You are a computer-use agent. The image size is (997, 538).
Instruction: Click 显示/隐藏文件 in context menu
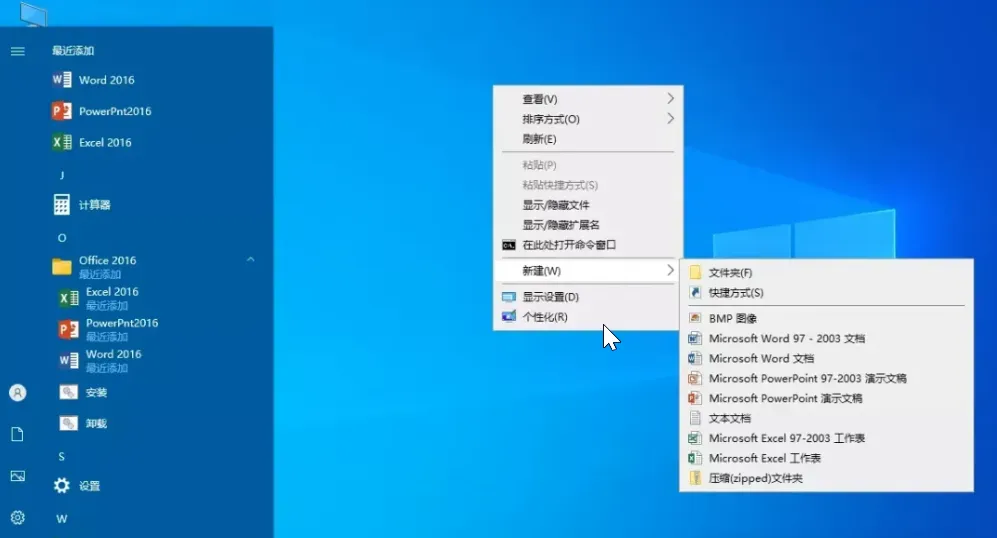coord(588,205)
